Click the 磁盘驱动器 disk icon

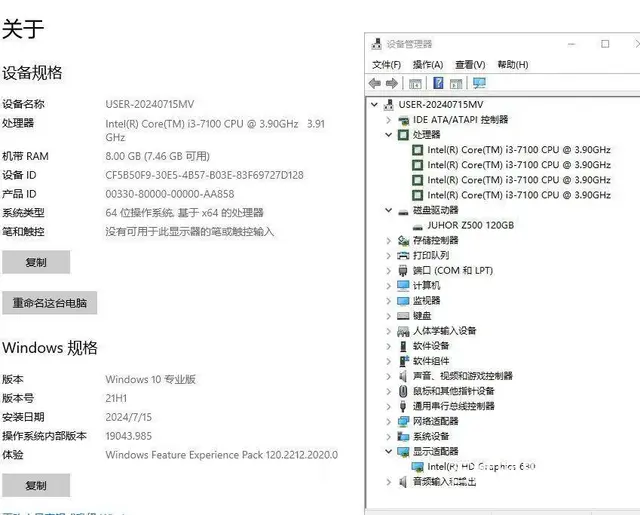pos(403,211)
